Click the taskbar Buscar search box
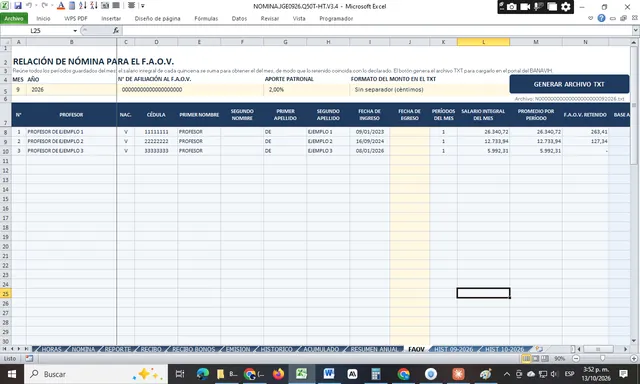Viewport: 640px width, 384px height. [96, 374]
